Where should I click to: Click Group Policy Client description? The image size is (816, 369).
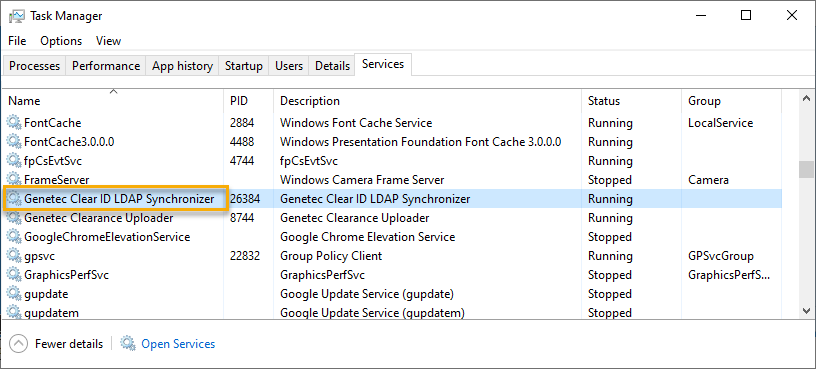click(331, 256)
